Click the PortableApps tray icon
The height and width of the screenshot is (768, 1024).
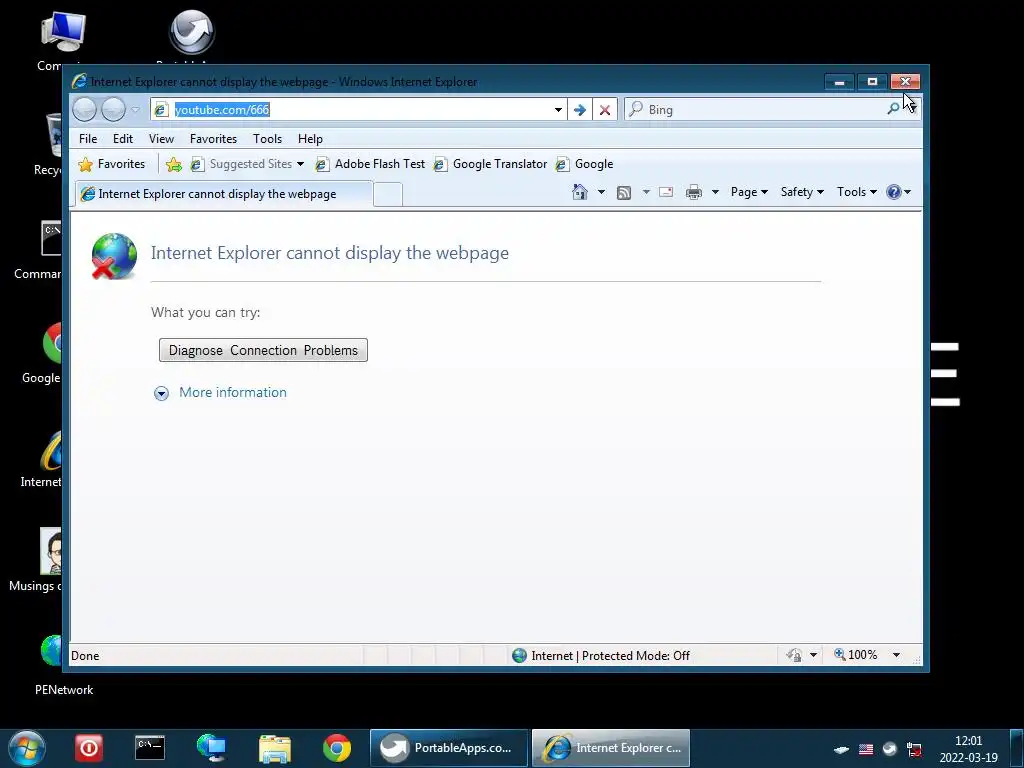tap(890, 749)
